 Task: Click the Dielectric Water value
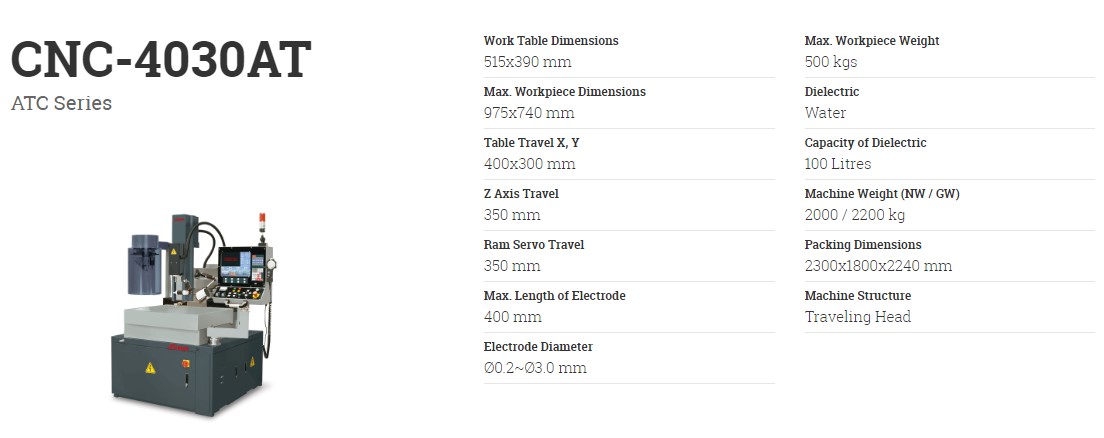pos(825,113)
